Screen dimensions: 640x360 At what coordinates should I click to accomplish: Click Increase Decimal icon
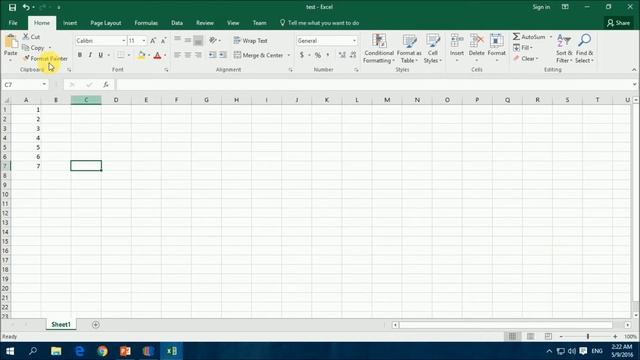click(342, 55)
